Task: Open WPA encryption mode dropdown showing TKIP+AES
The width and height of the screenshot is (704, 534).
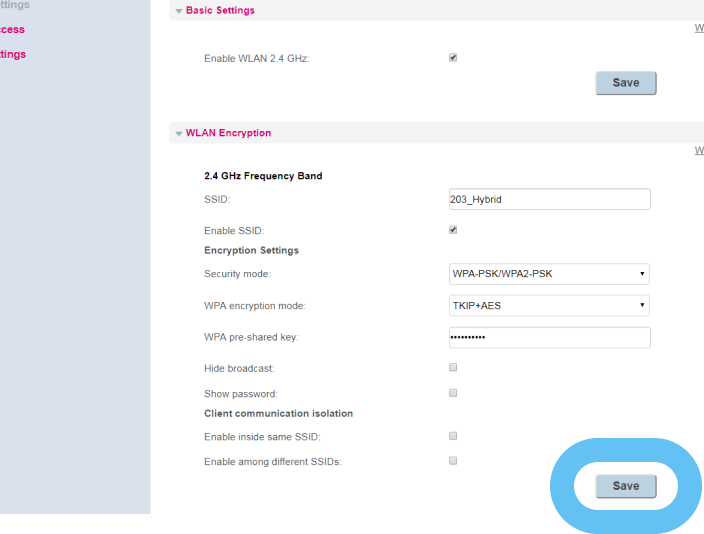Action: click(x=550, y=306)
